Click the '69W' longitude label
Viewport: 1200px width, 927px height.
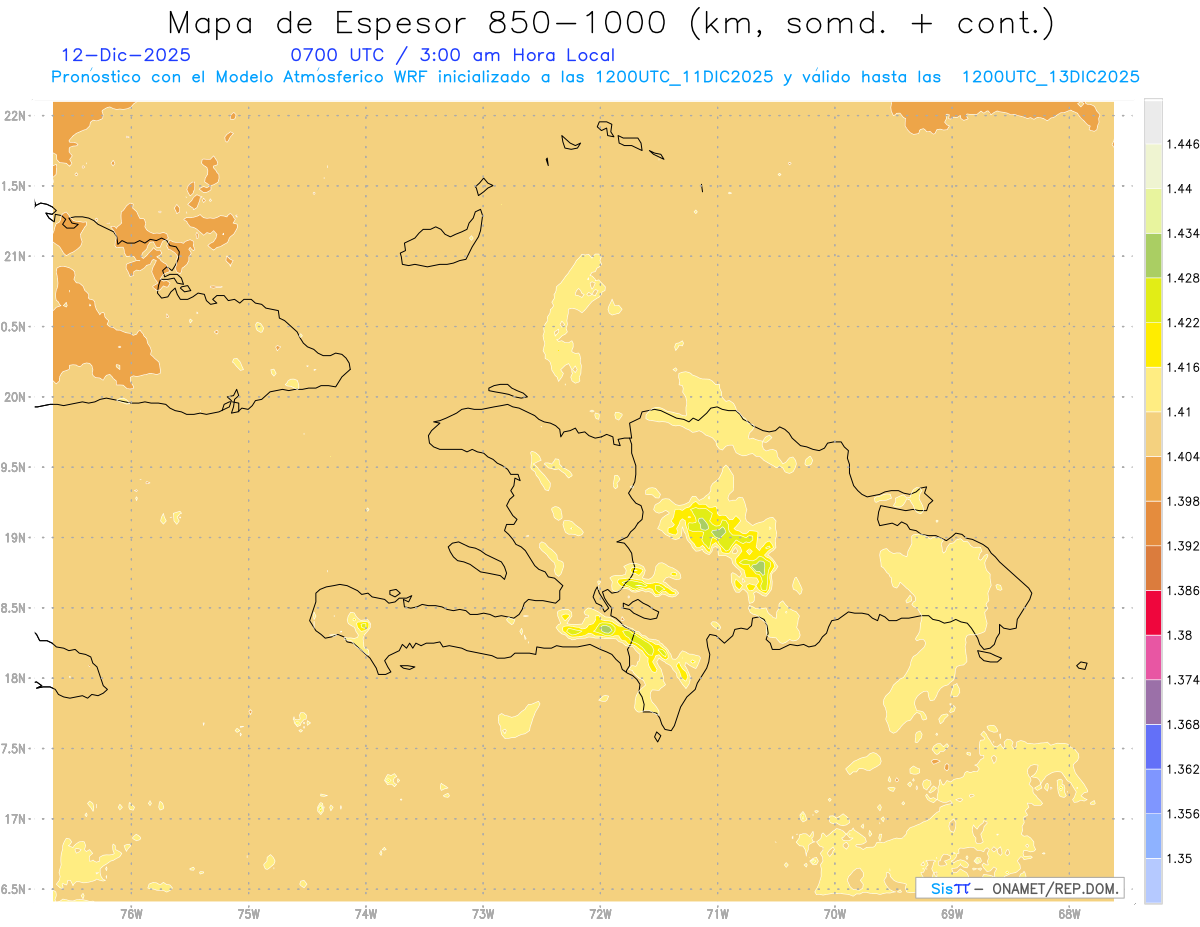pyautogui.click(x=952, y=913)
